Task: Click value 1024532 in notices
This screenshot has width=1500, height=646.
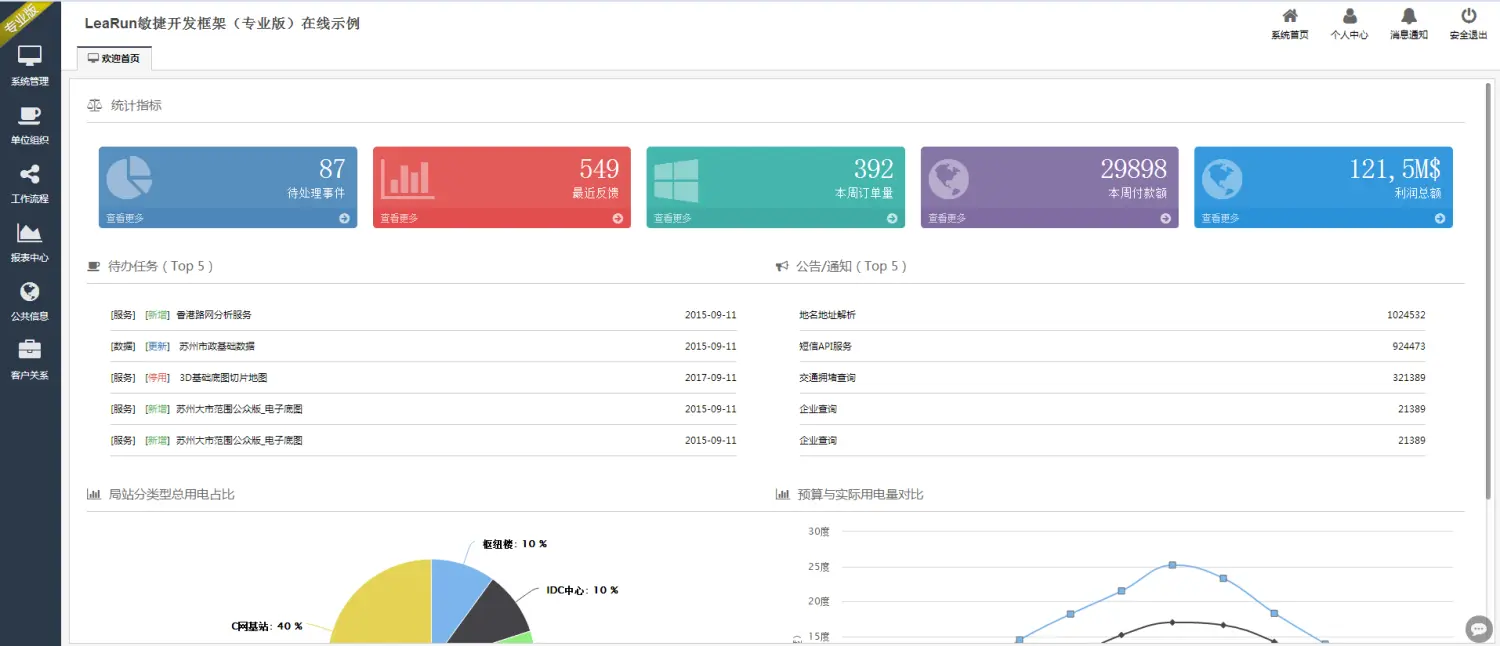Action: point(1406,315)
